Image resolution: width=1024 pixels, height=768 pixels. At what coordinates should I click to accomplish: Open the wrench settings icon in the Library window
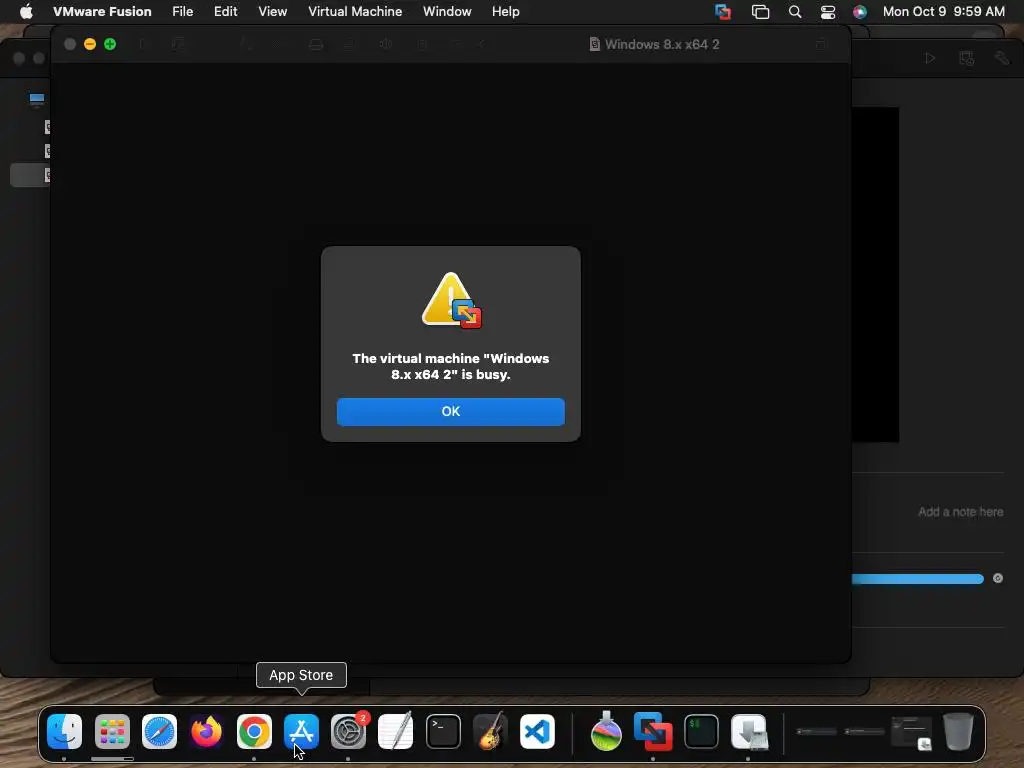[x=1002, y=58]
